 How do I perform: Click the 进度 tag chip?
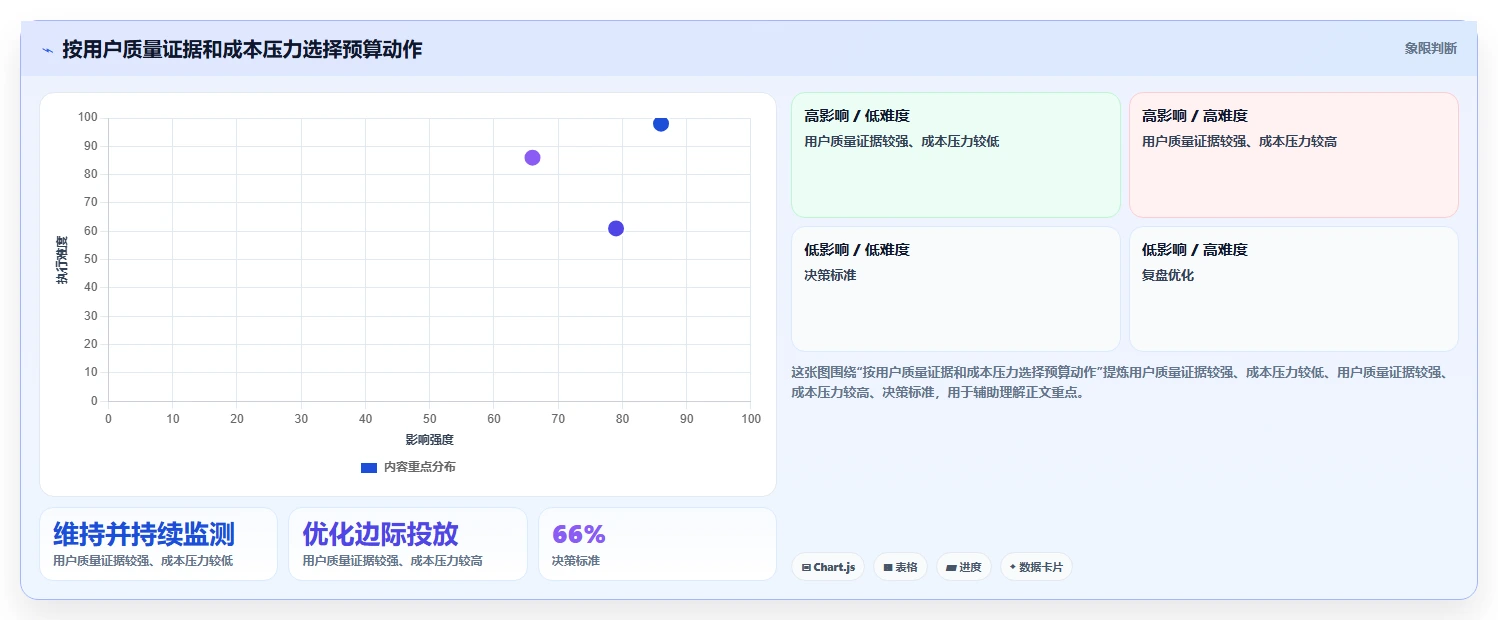pos(964,567)
